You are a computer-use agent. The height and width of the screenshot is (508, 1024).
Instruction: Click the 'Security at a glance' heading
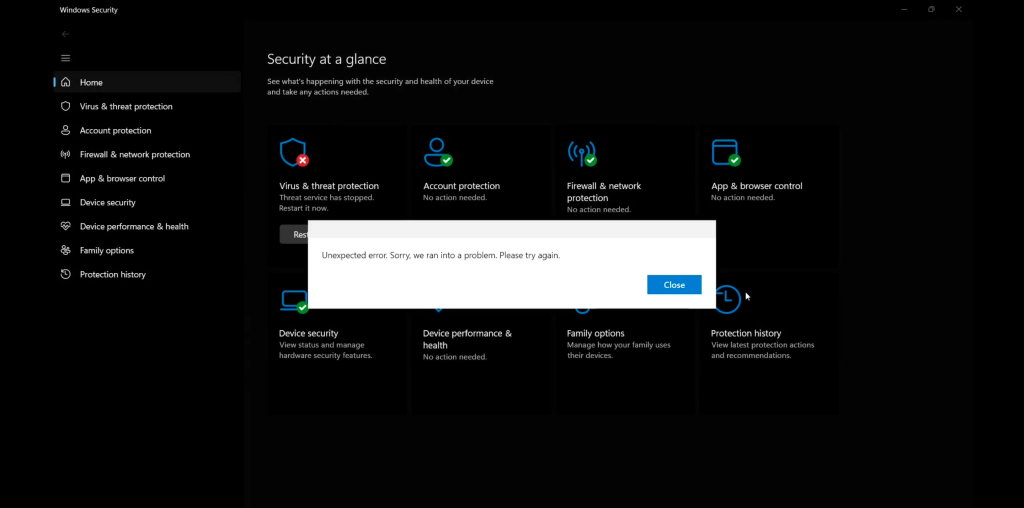coord(327,59)
